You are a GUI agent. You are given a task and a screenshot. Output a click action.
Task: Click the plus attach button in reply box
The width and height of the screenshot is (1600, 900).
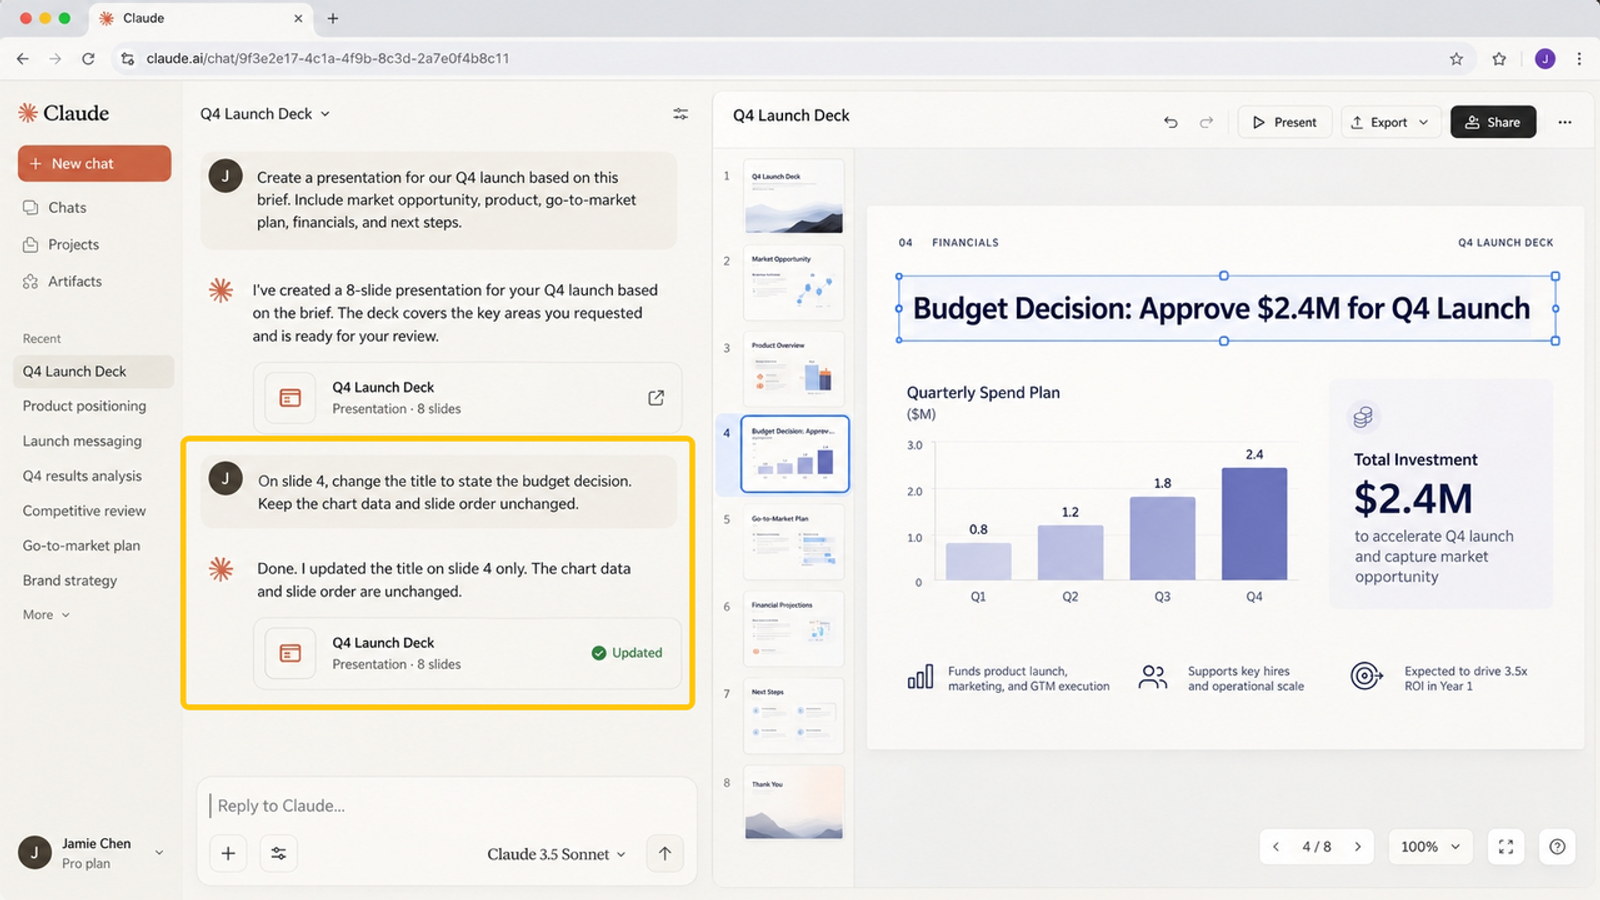pos(228,853)
